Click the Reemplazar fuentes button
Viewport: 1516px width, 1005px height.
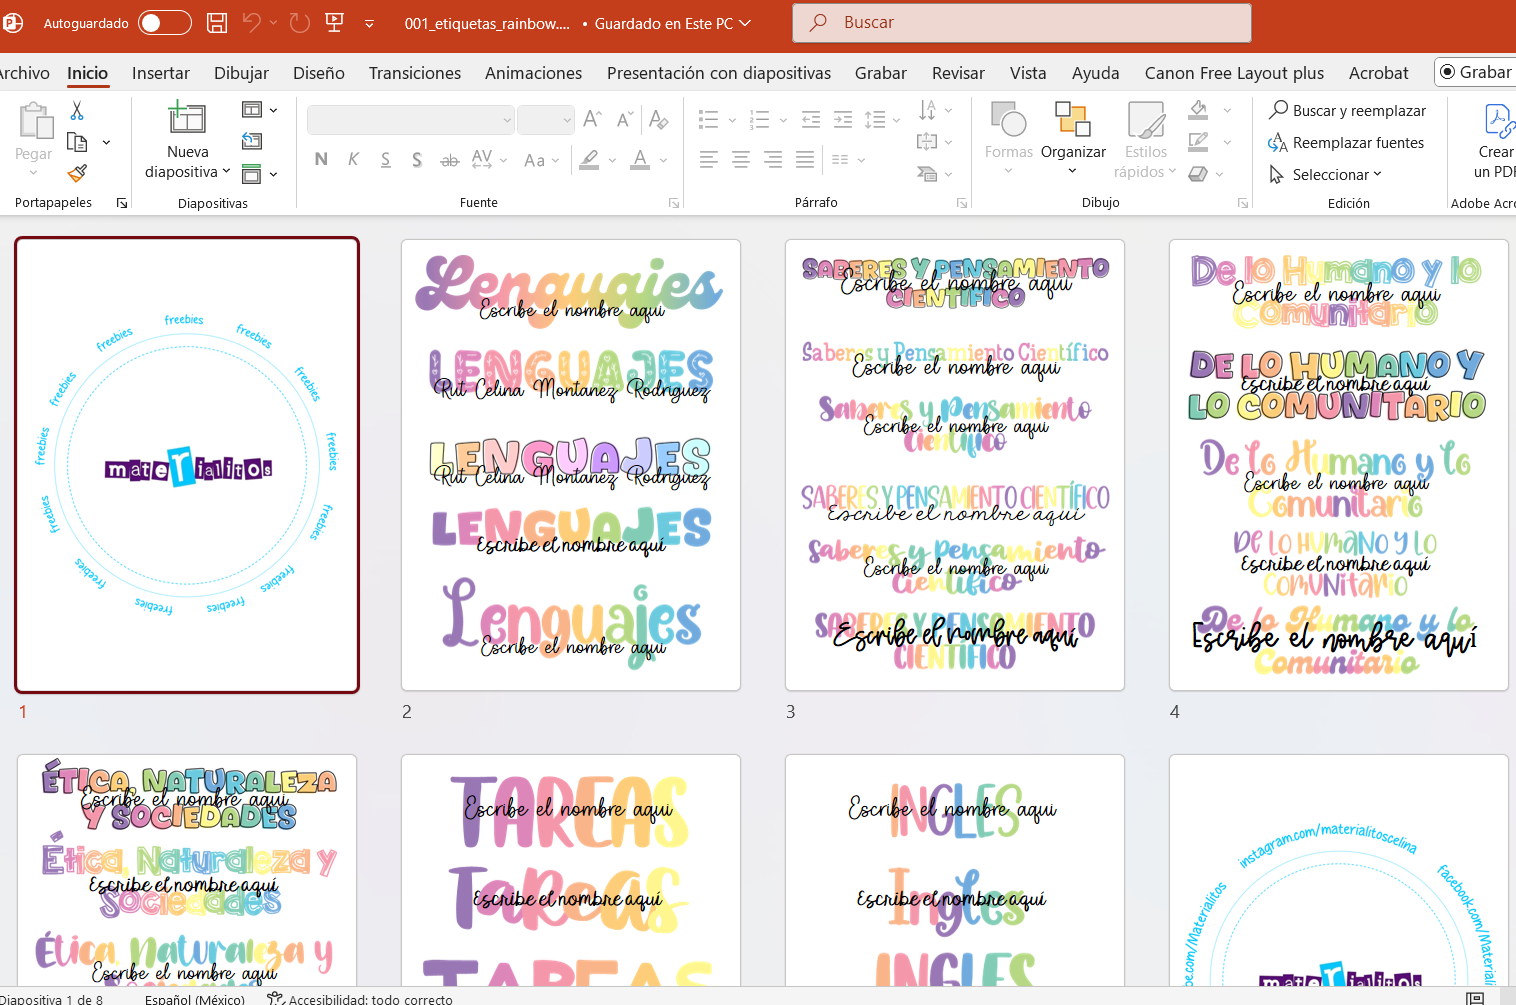coord(1347,143)
